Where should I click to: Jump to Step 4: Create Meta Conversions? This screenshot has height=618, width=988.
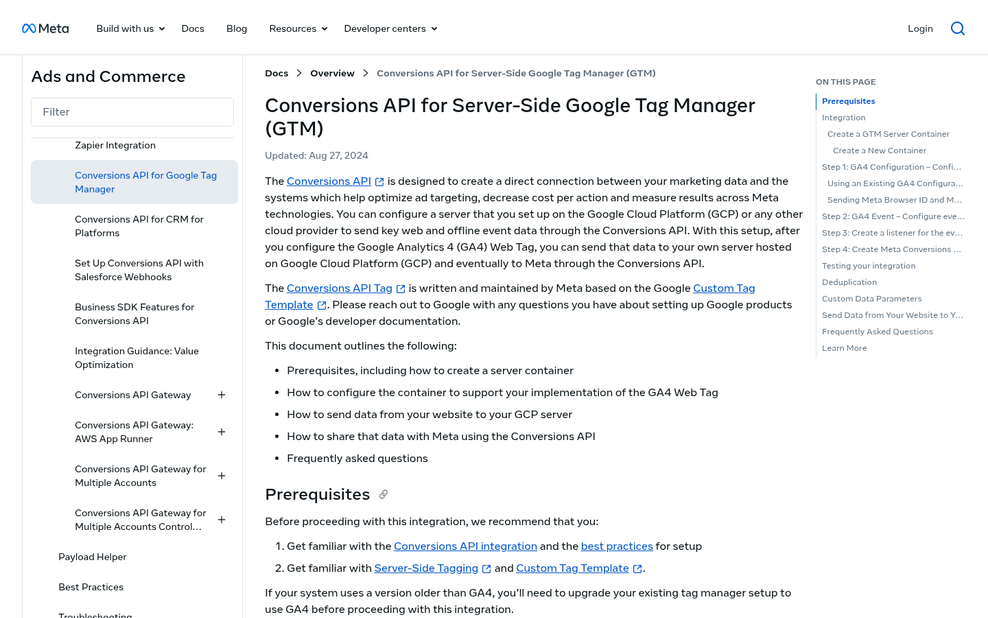point(892,249)
